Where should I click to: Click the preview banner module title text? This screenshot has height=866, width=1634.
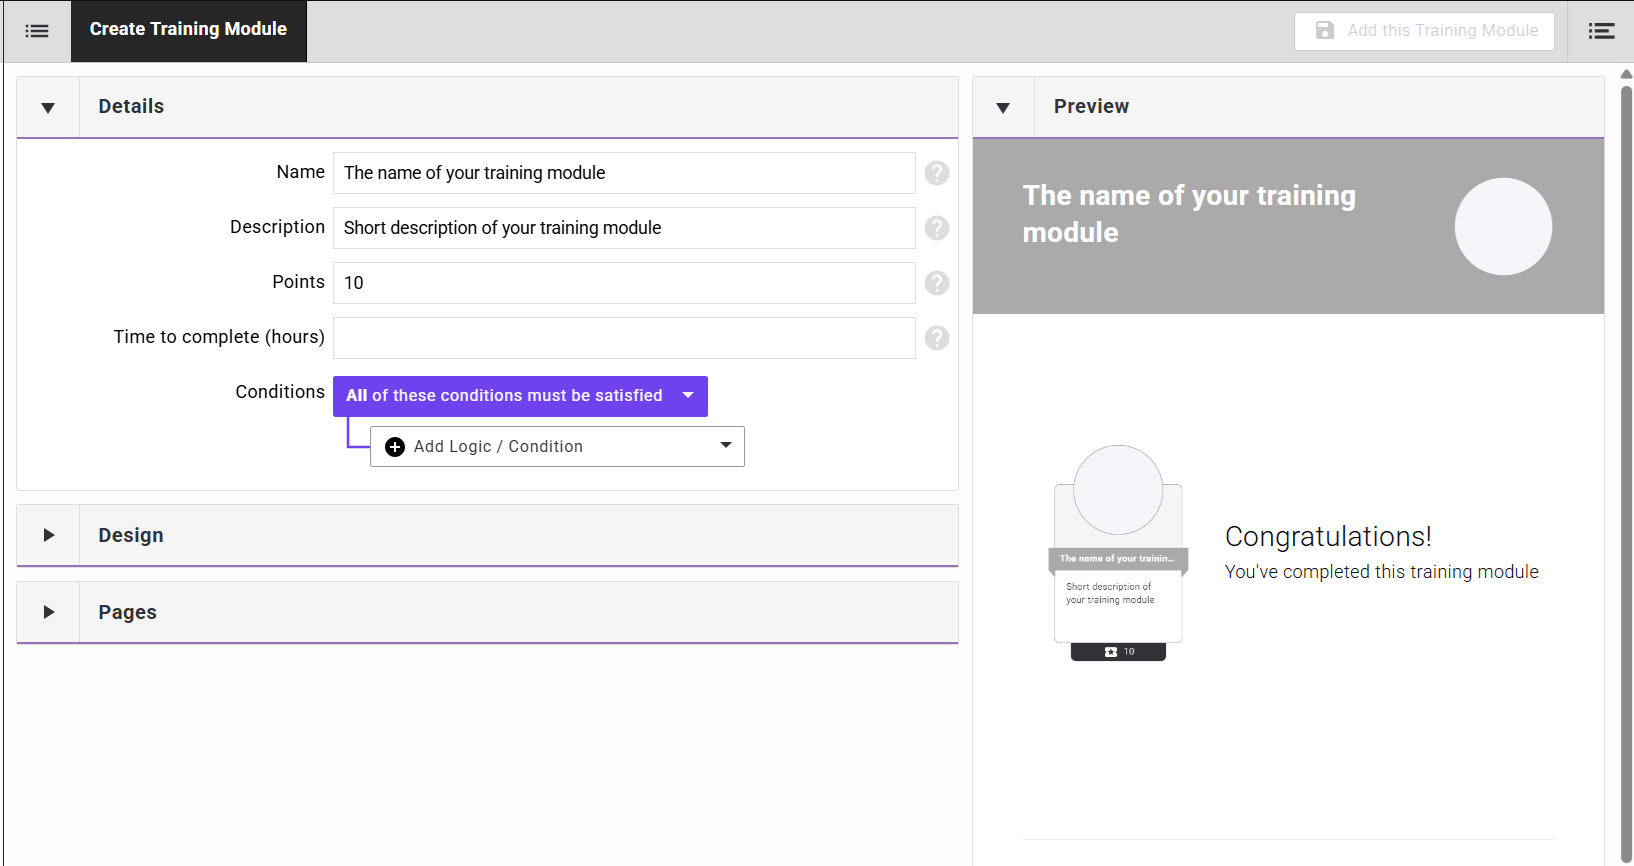tap(1189, 214)
